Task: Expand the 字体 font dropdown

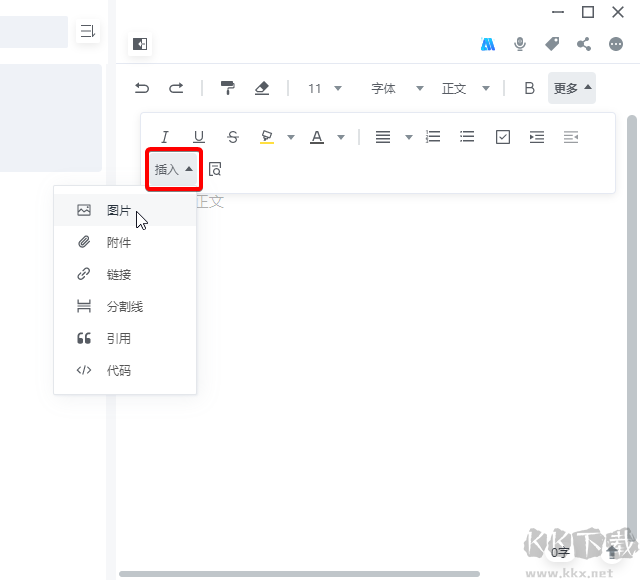Action: tap(397, 88)
